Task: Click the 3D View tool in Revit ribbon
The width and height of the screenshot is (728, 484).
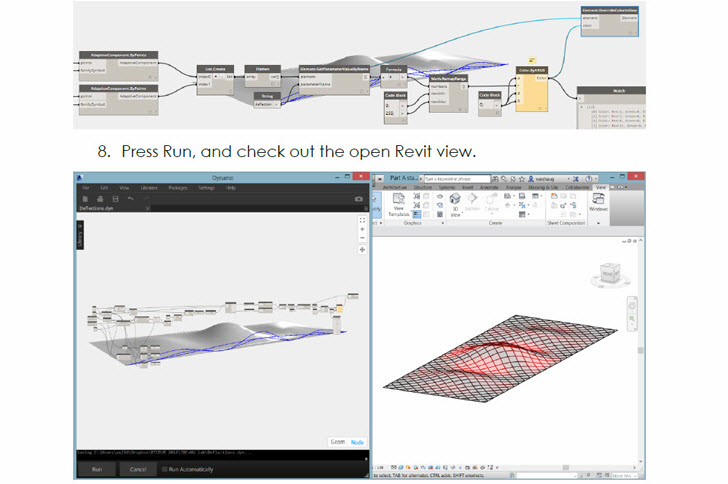Action: [x=455, y=205]
